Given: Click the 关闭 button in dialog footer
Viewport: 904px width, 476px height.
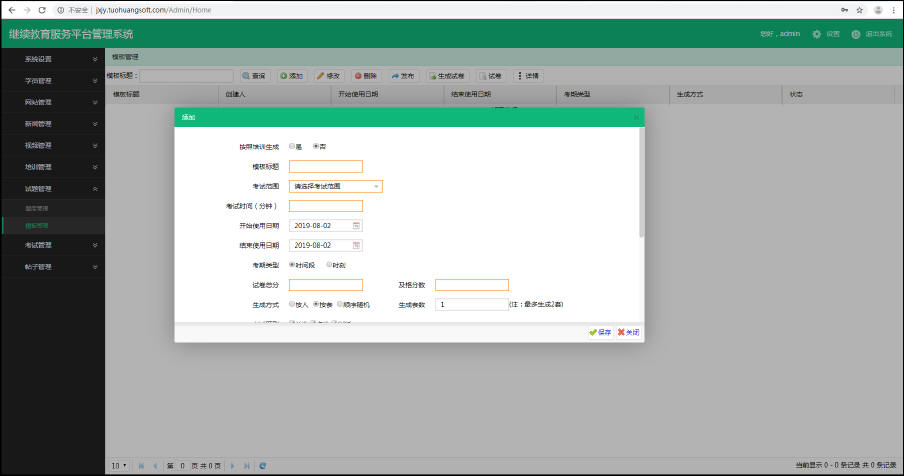Looking at the screenshot, I should pyautogui.click(x=628, y=332).
